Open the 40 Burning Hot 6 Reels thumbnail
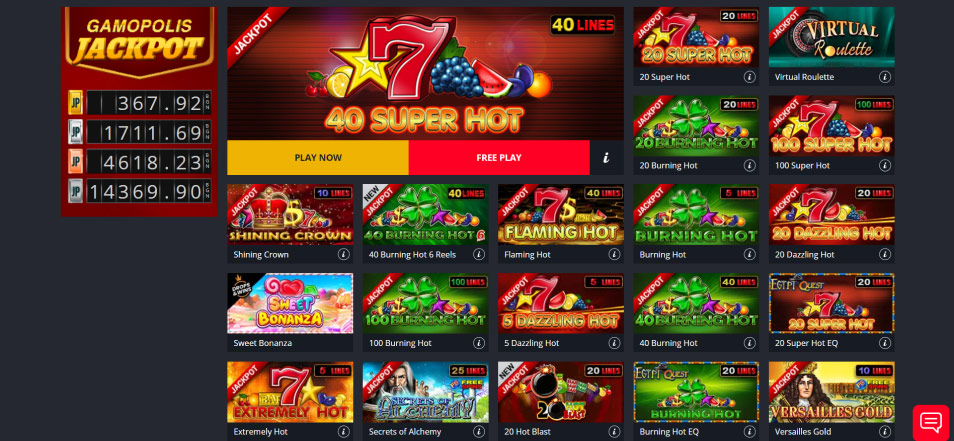The height and width of the screenshot is (441, 954). coord(425,215)
